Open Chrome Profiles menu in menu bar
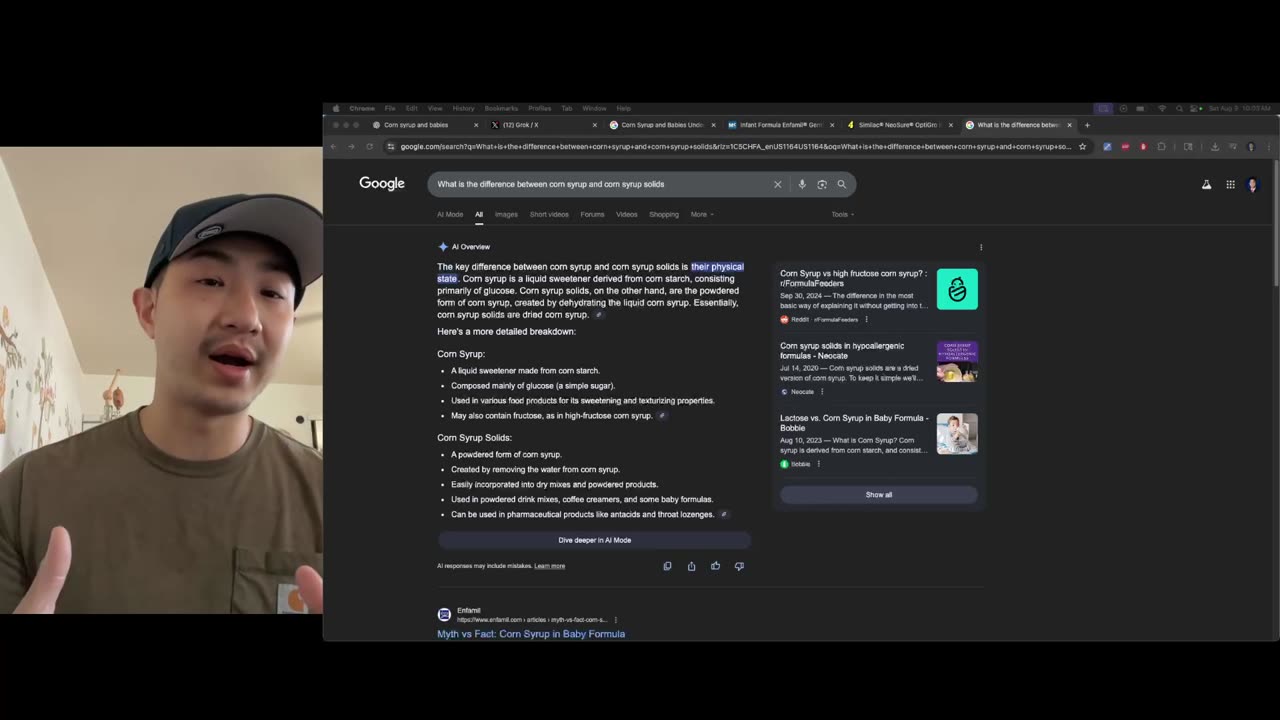This screenshot has height=720, width=1280. point(540,108)
